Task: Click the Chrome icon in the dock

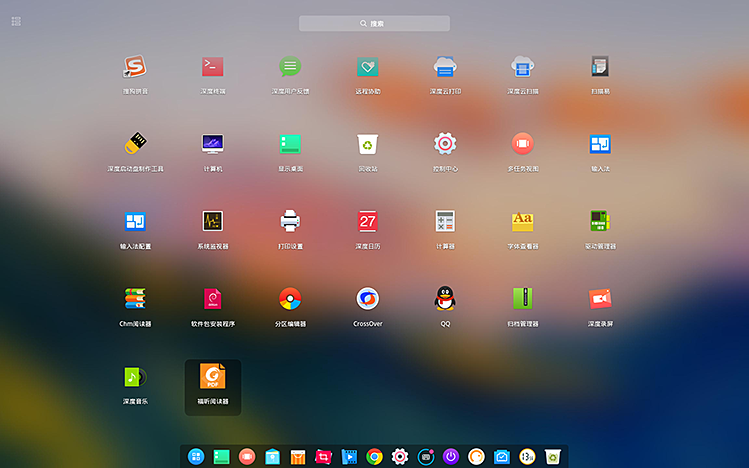Action: [374, 456]
